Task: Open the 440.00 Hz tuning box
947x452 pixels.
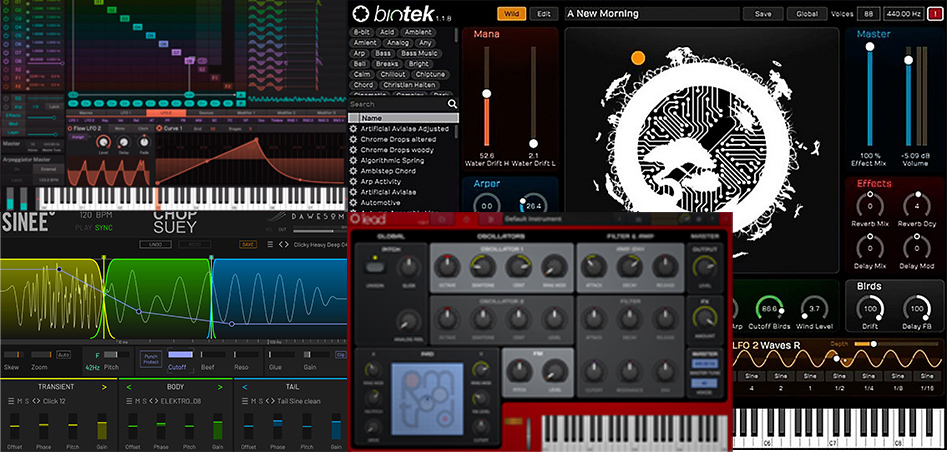Action: click(x=902, y=13)
